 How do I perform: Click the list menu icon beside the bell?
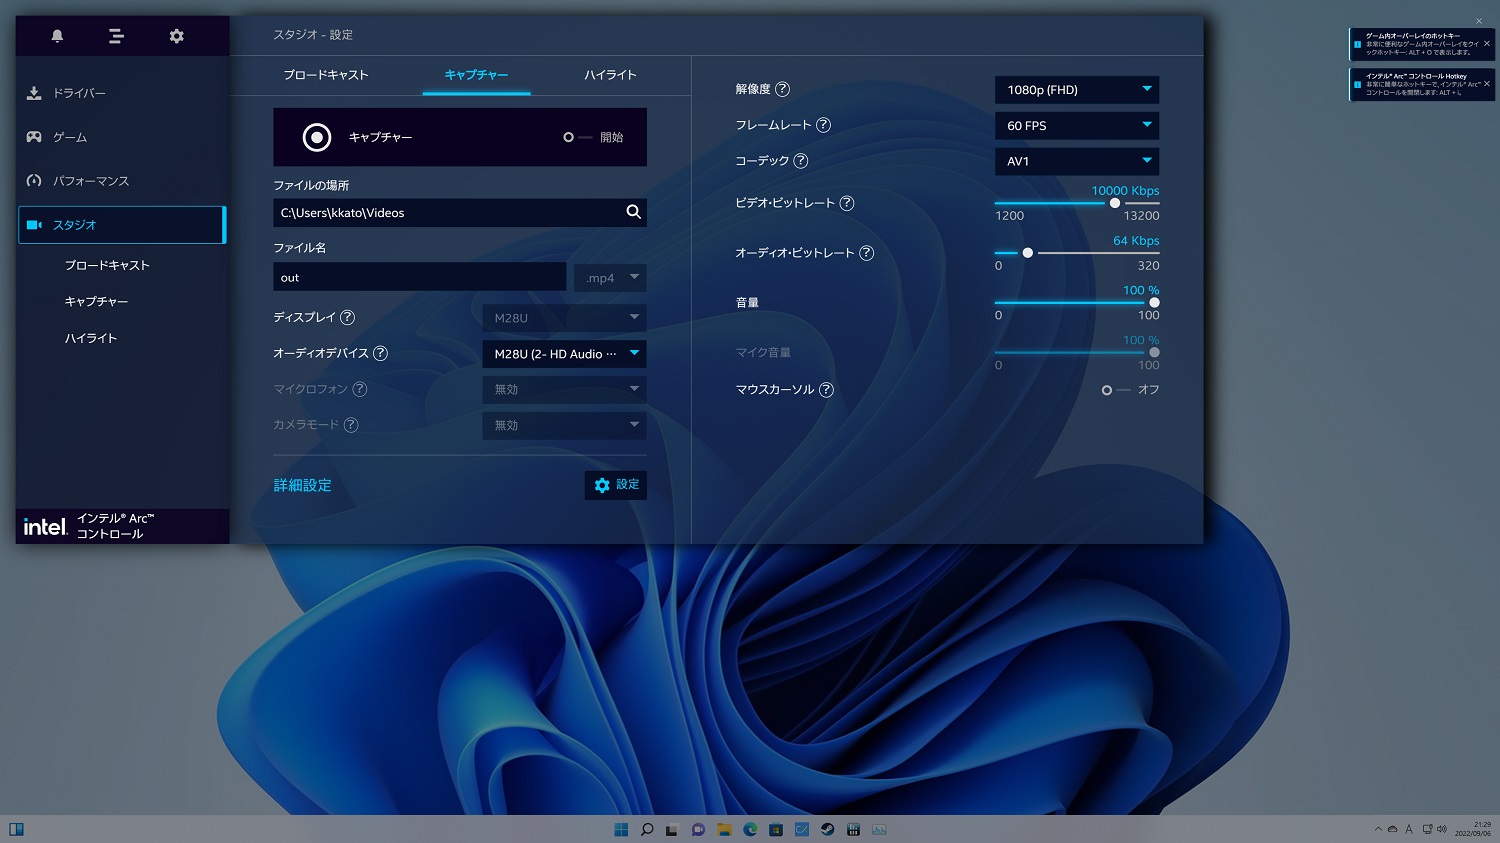(x=116, y=36)
